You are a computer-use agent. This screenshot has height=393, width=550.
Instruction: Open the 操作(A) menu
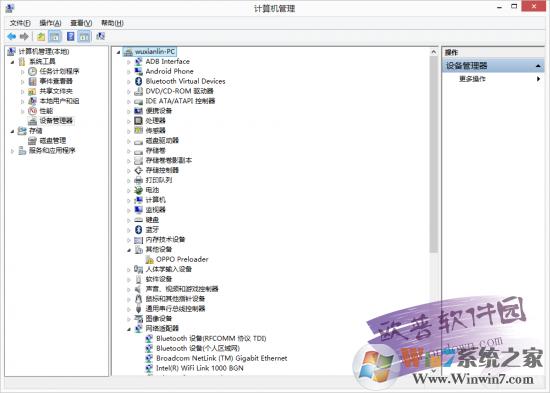[x=50, y=23]
